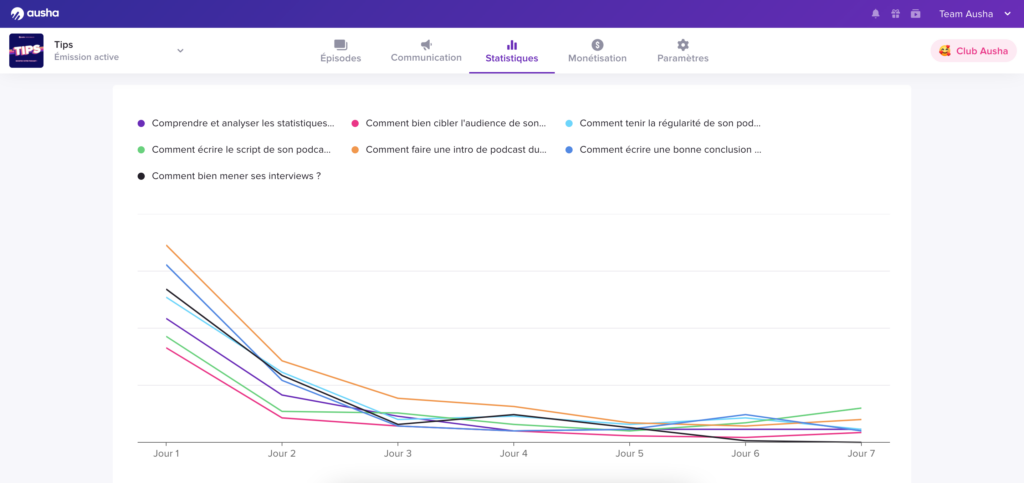Select the Statistiques tab
1024x483 pixels.
(x=512, y=51)
